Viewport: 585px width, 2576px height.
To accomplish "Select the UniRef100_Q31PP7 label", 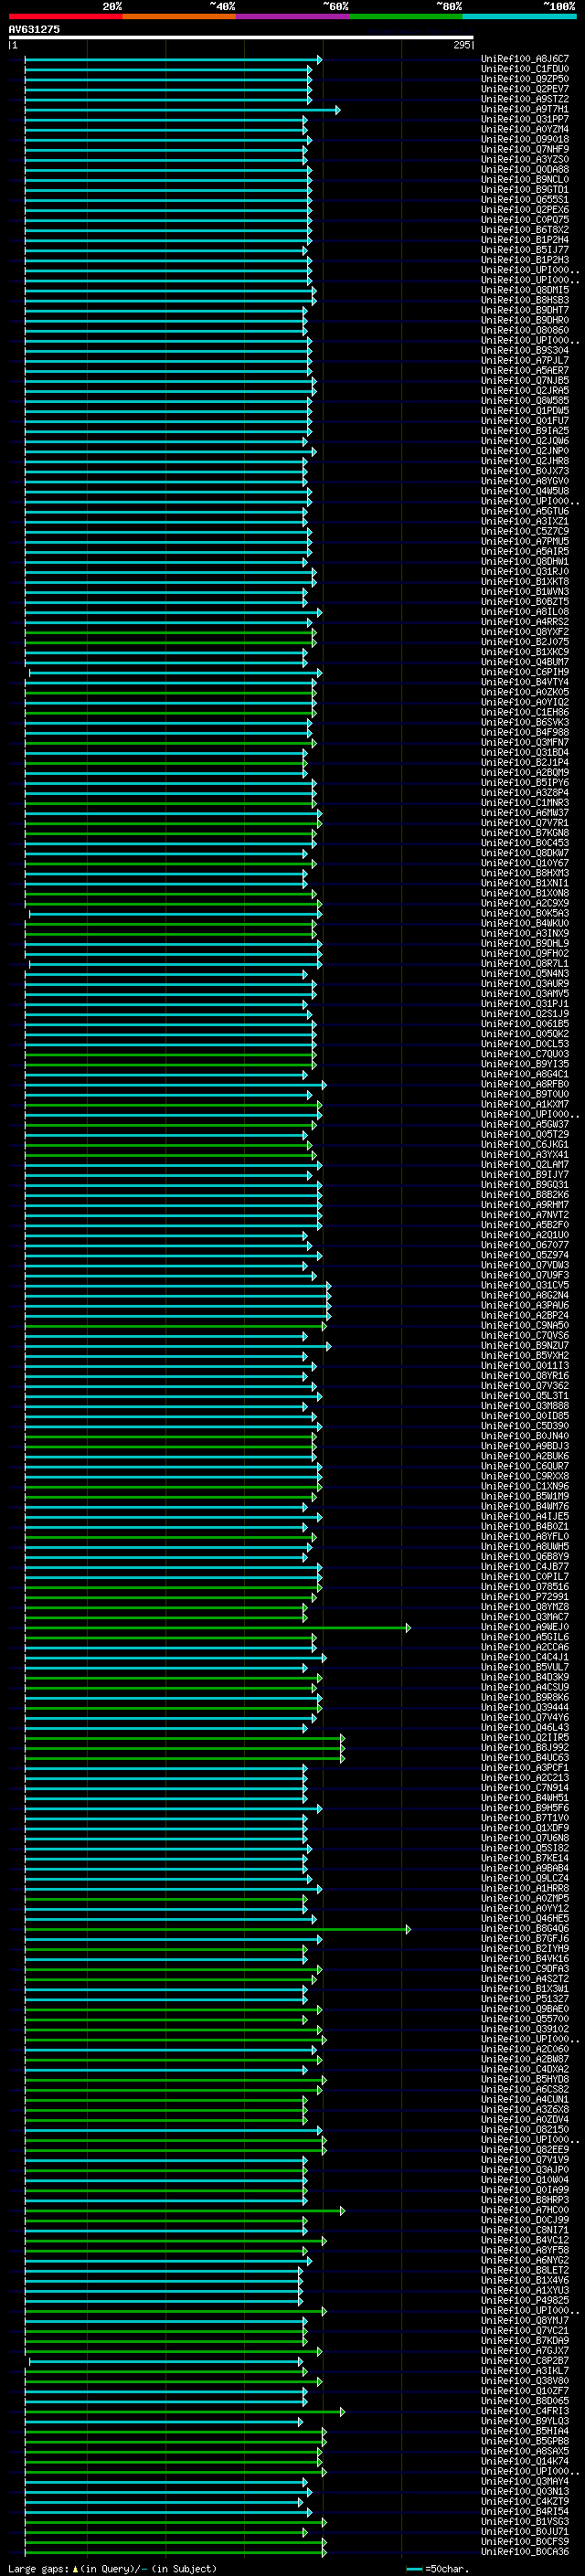I will (x=525, y=119).
